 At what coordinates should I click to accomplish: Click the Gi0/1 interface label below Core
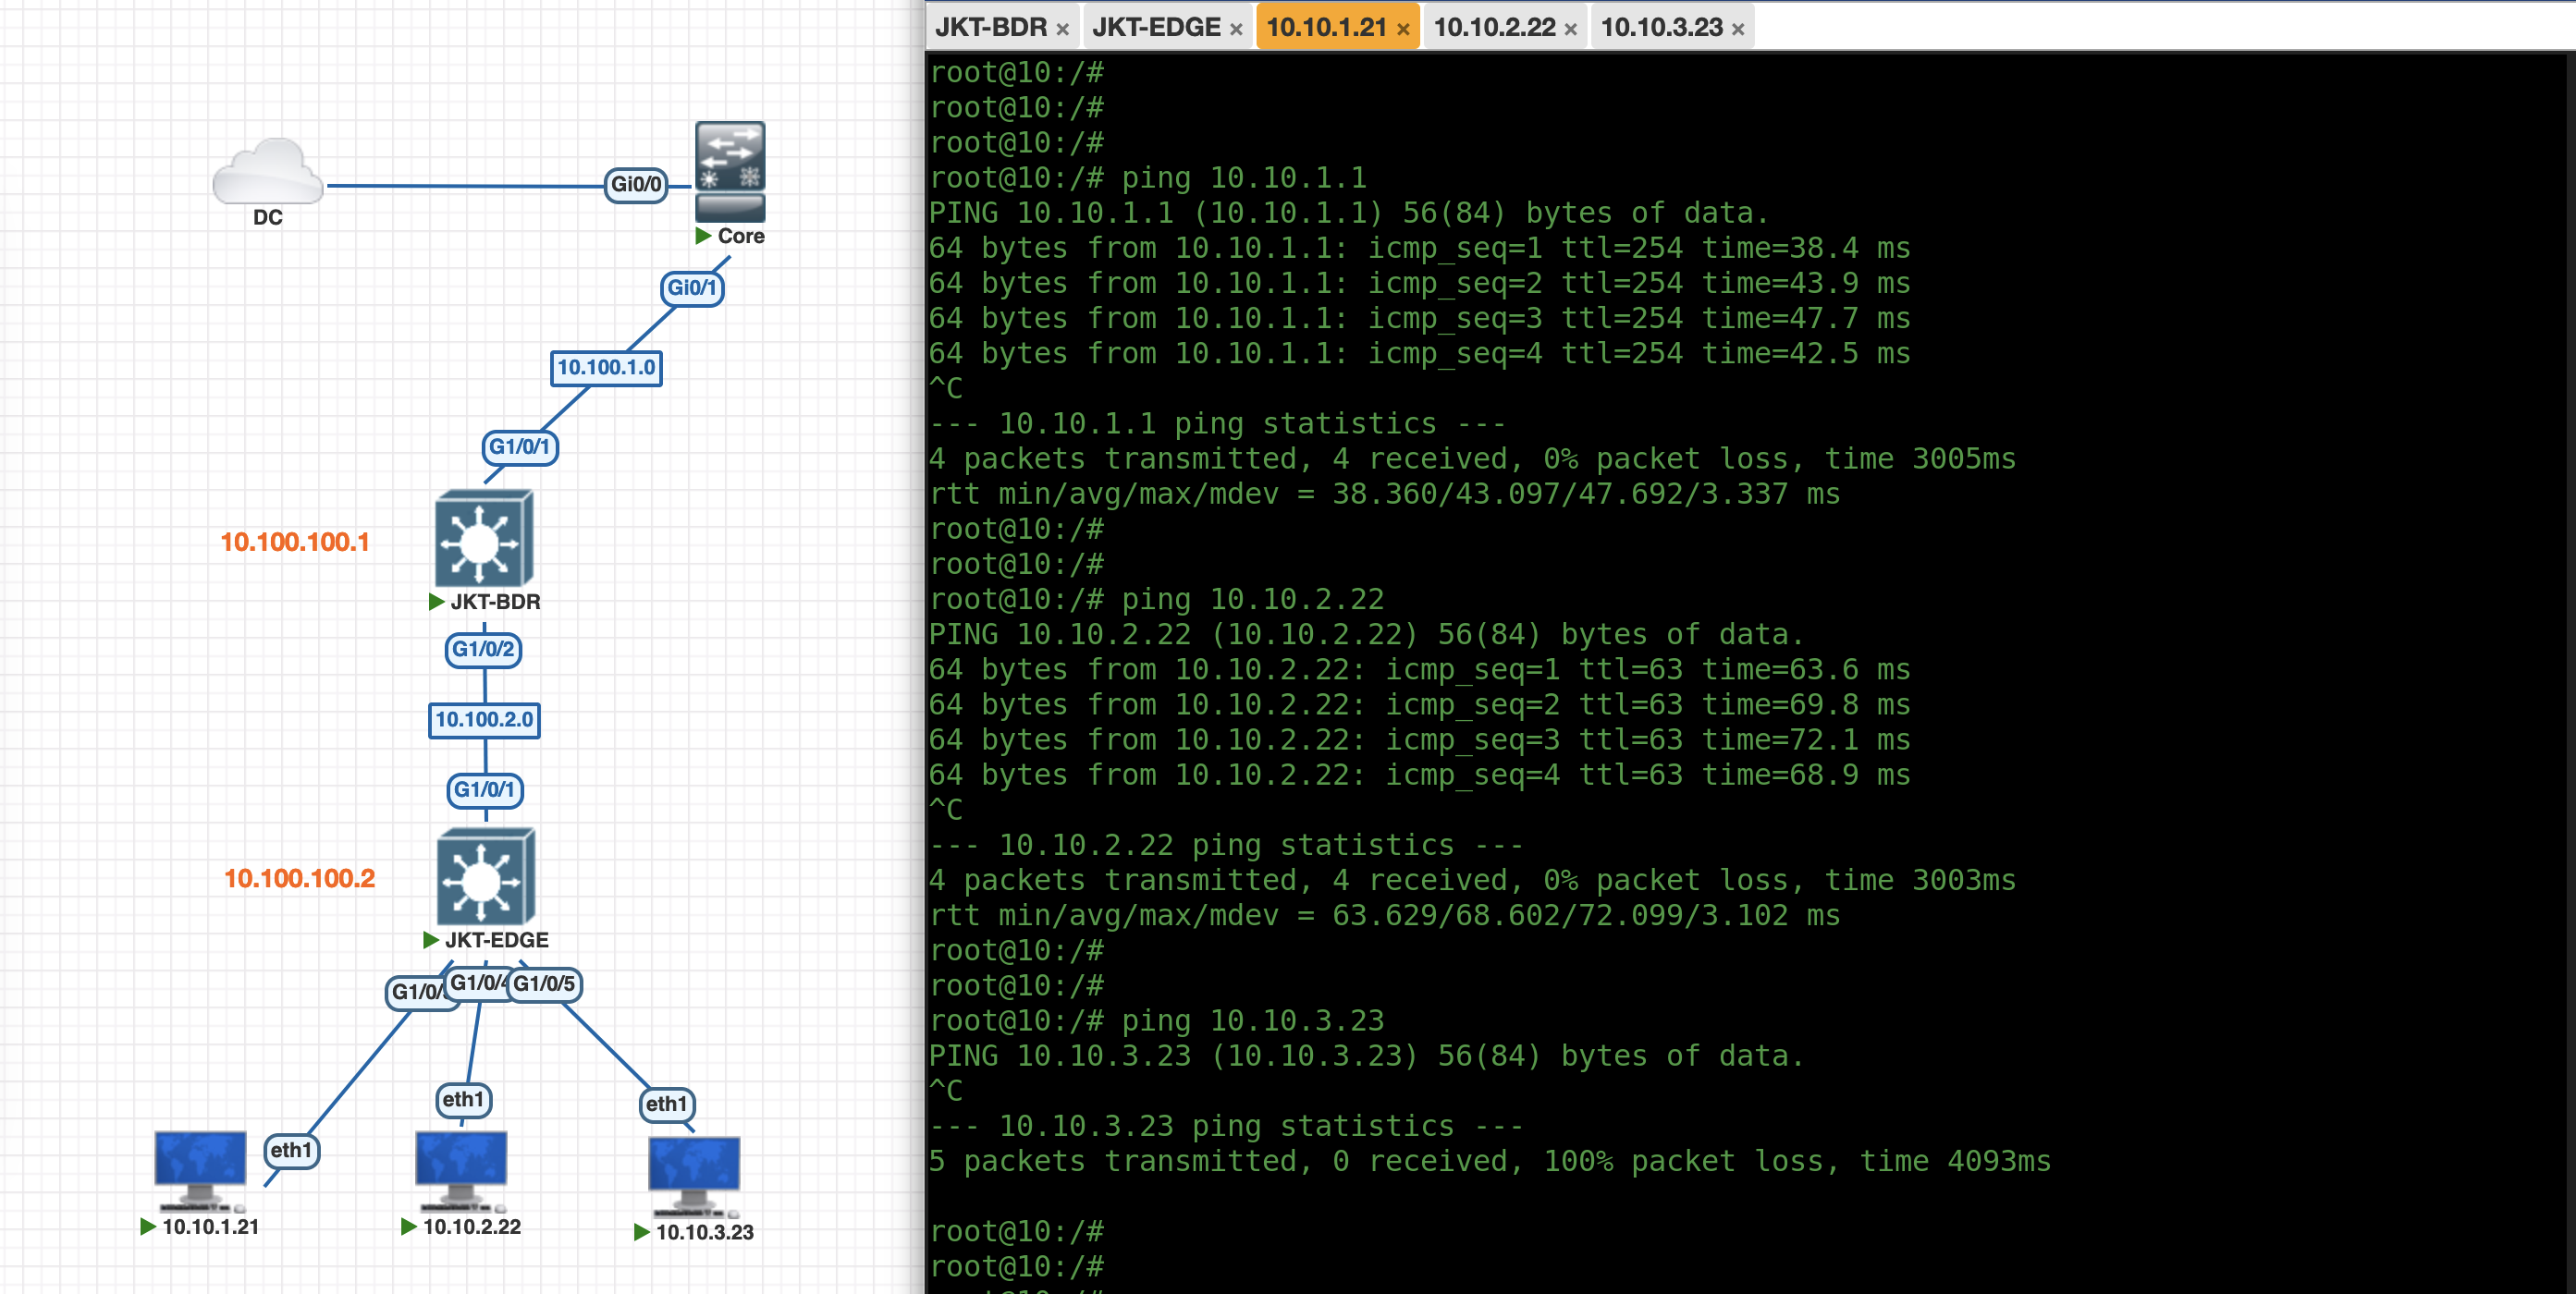point(691,288)
